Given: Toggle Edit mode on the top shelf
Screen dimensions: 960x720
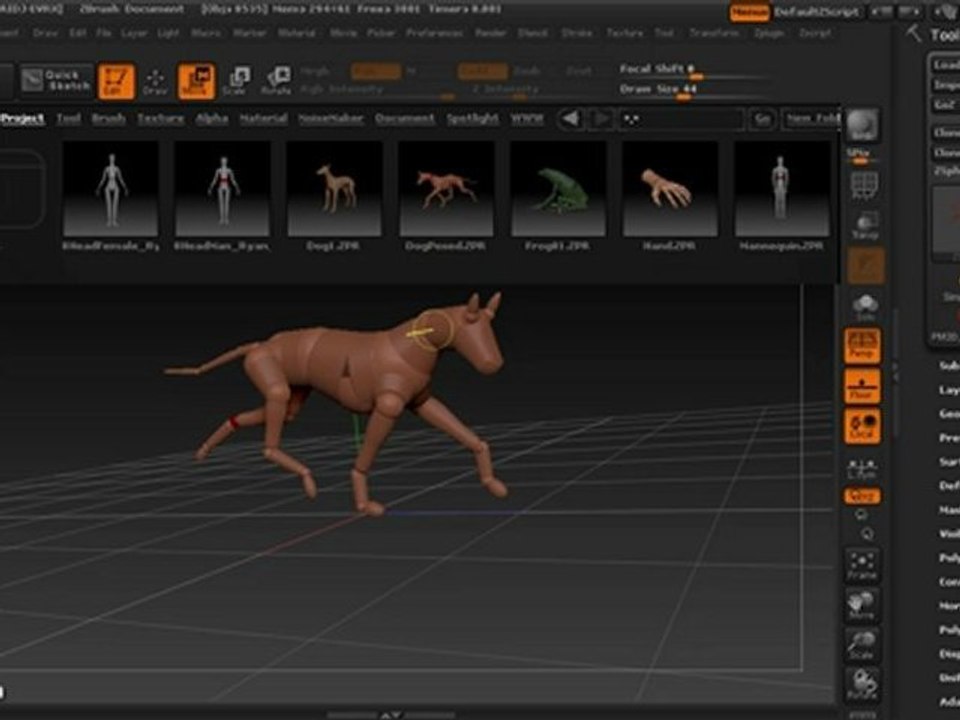Looking at the screenshot, I should [x=116, y=81].
